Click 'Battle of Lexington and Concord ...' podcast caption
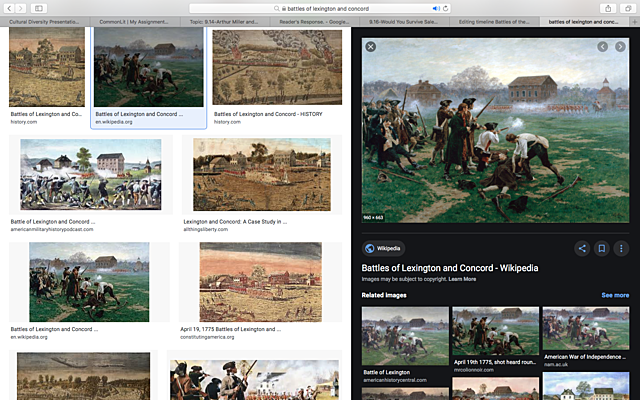 [x=53, y=222]
